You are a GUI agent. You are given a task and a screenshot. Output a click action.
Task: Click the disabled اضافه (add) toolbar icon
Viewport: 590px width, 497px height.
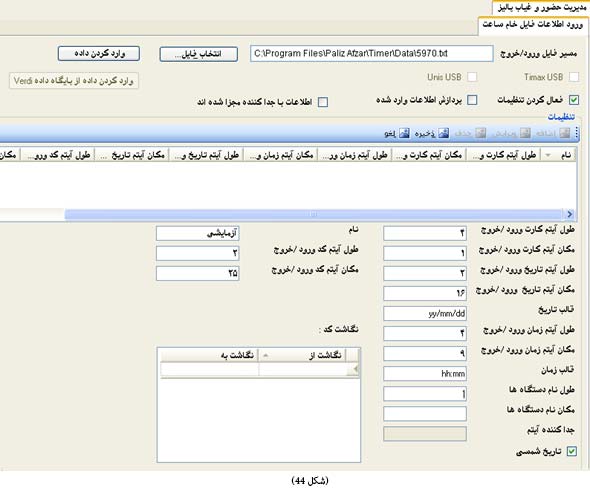pyautogui.click(x=565, y=133)
